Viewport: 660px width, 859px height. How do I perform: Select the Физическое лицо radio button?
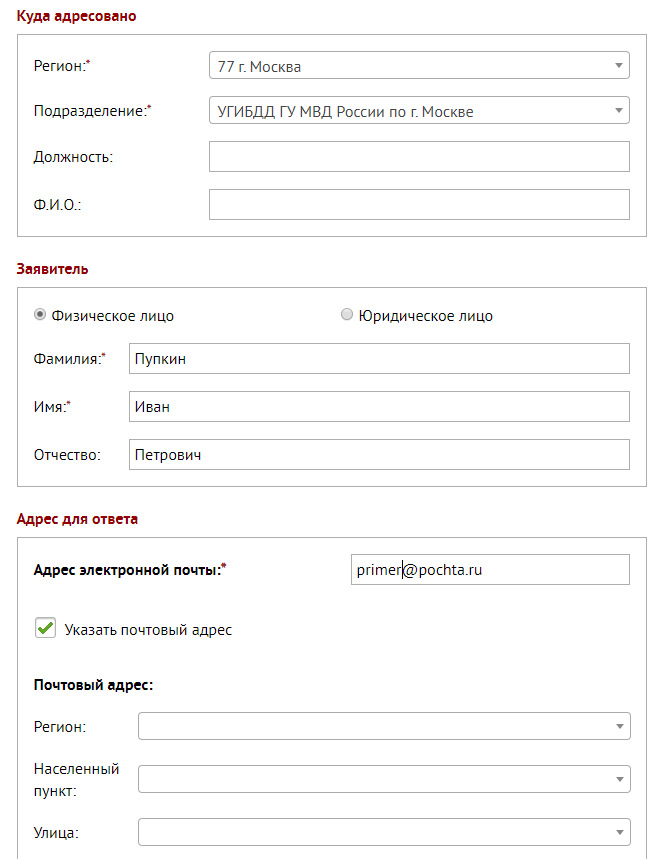click(40, 315)
